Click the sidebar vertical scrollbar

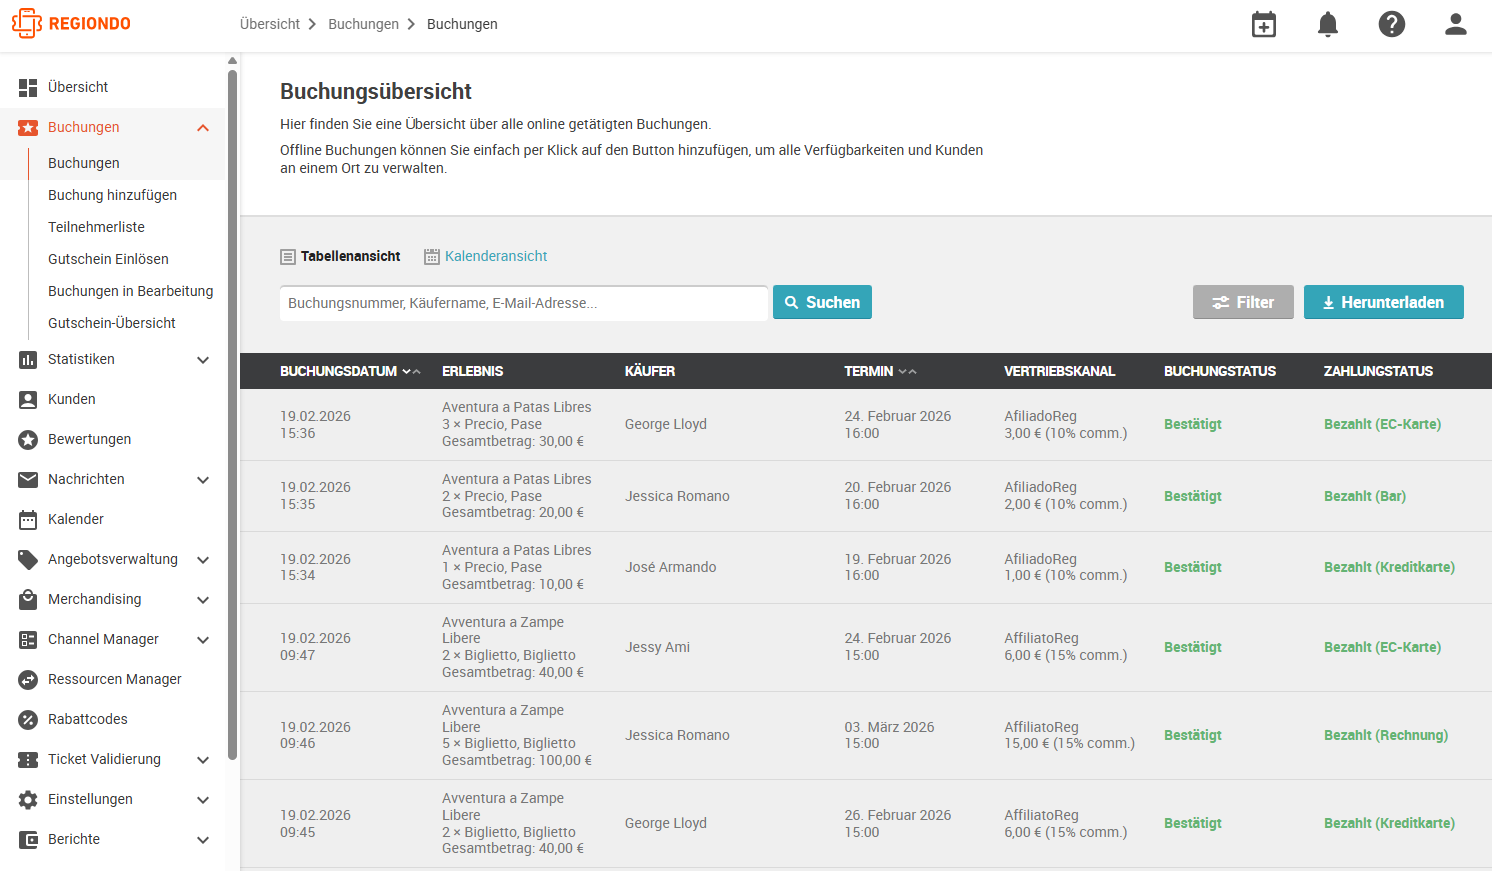pyautogui.click(x=232, y=414)
